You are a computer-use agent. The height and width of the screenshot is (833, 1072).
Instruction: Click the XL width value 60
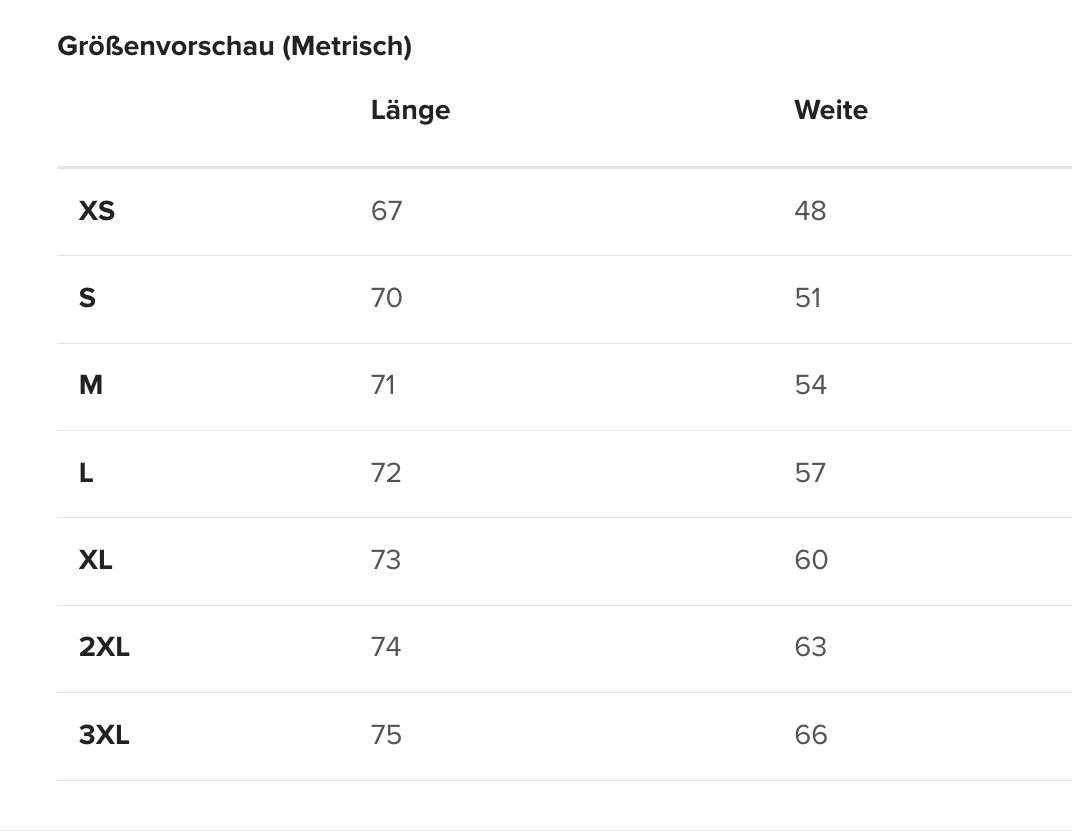pos(811,560)
